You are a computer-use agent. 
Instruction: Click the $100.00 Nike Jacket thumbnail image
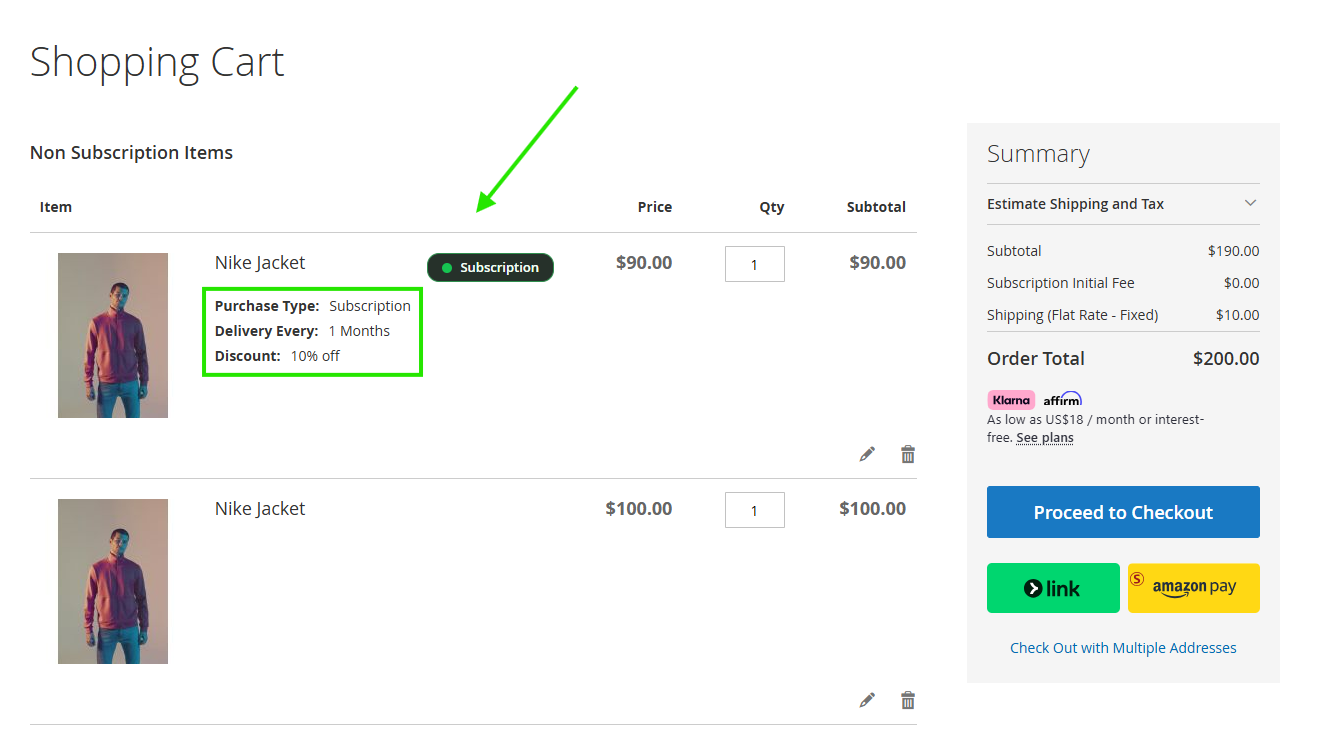(x=113, y=581)
